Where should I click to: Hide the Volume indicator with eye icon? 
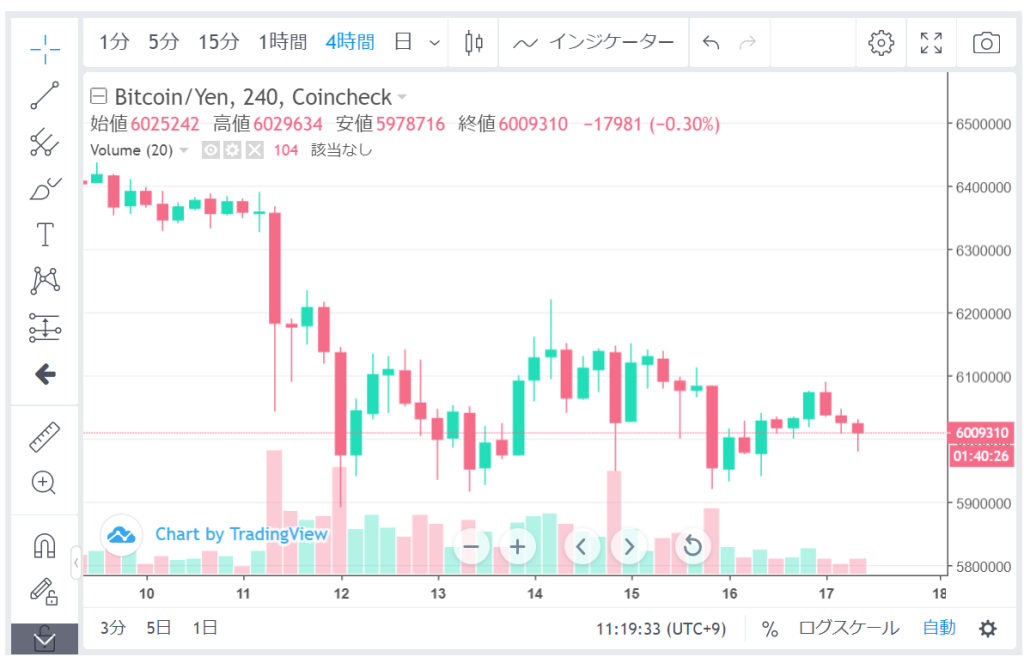pos(211,150)
